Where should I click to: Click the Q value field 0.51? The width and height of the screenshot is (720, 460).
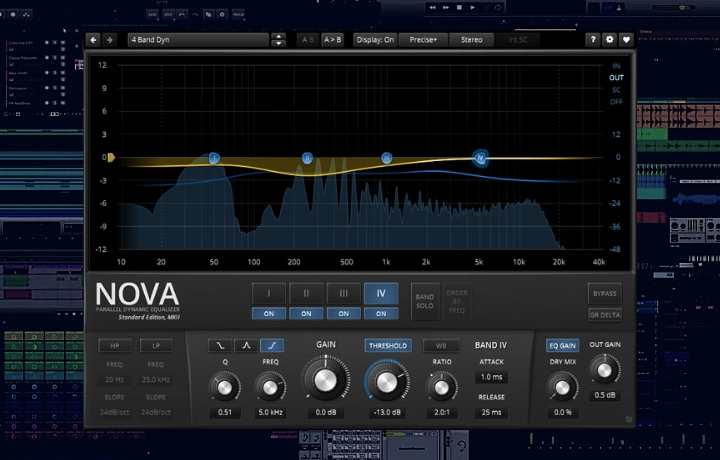225,412
